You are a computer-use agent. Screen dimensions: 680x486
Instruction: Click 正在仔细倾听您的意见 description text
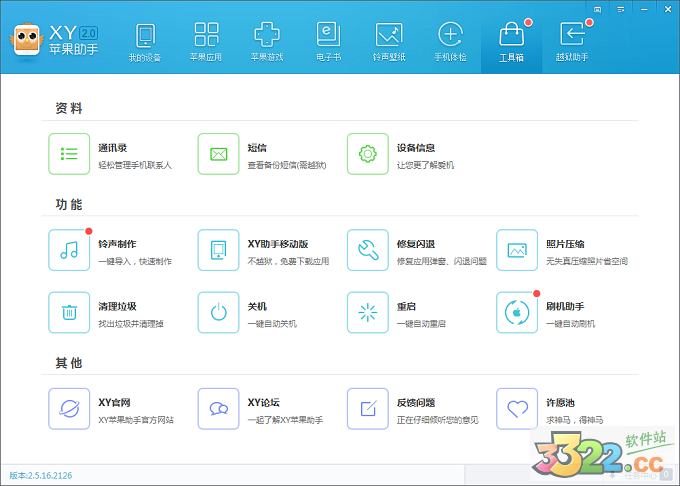pos(437,420)
